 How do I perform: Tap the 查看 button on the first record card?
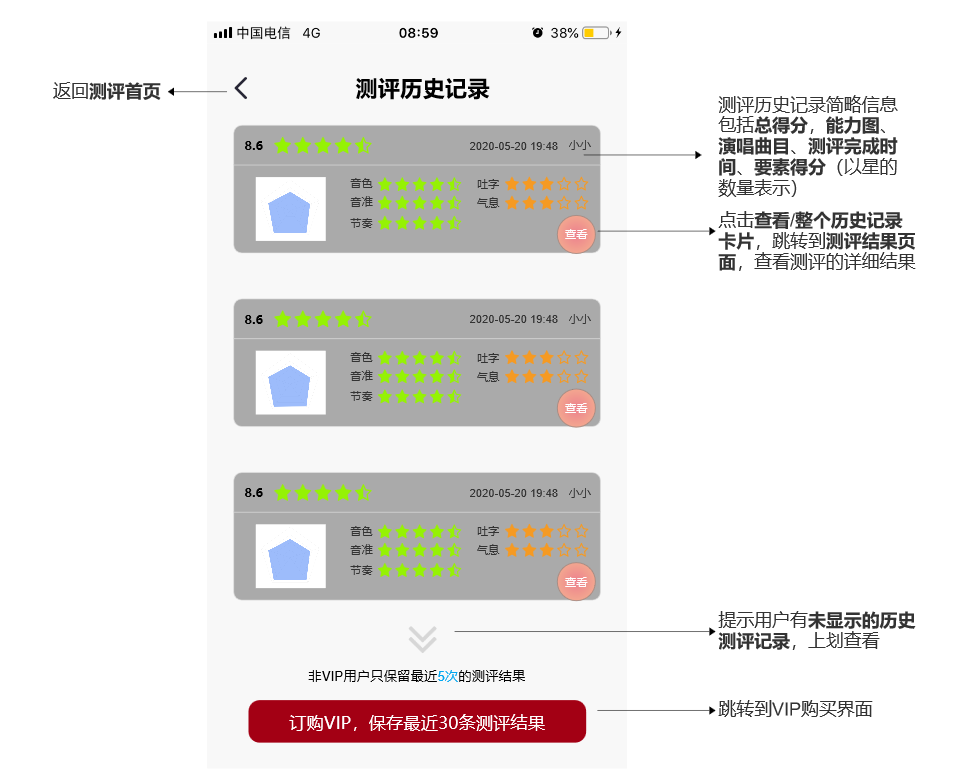[x=576, y=235]
